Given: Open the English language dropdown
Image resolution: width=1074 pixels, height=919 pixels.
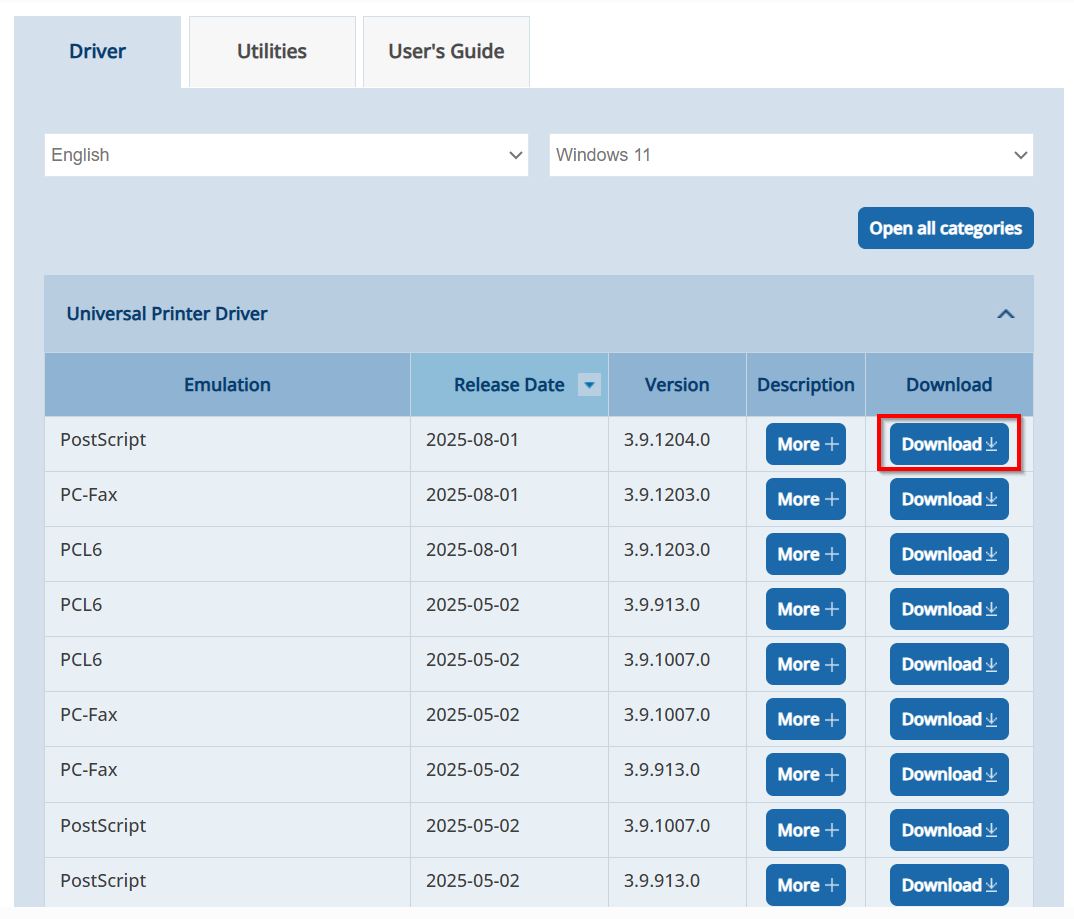Looking at the screenshot, I should (286, 155).
